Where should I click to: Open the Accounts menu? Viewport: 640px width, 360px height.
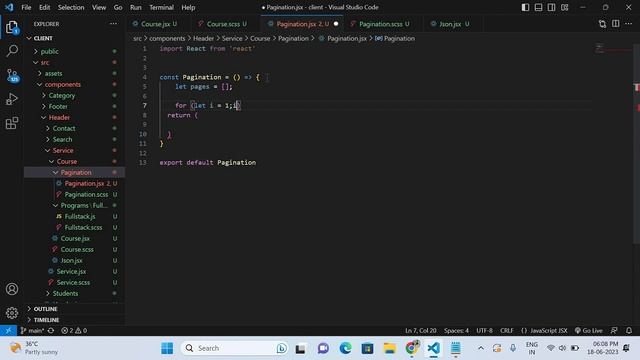point(12,289)
